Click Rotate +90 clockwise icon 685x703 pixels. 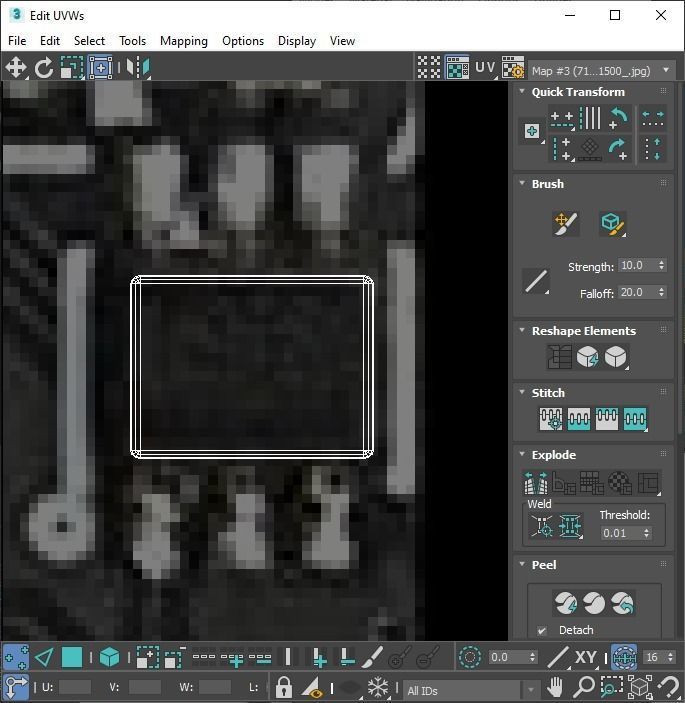coord(618,149)
